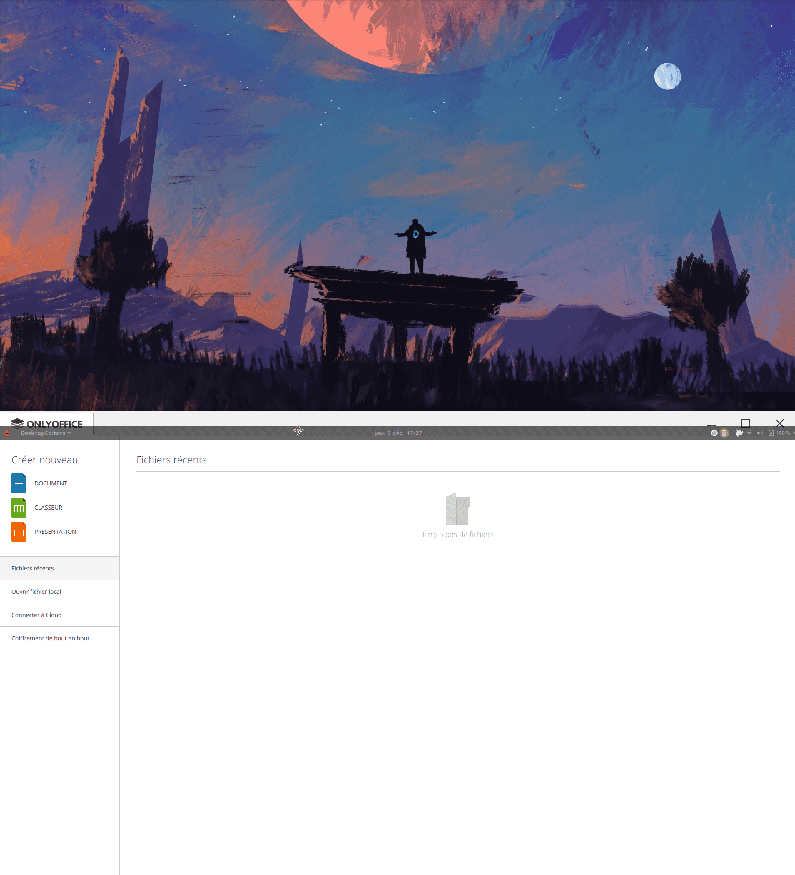This screenshot has height=875, width=795.
Task: Open Connecter à Cloud page
Action: coord(59,615)
